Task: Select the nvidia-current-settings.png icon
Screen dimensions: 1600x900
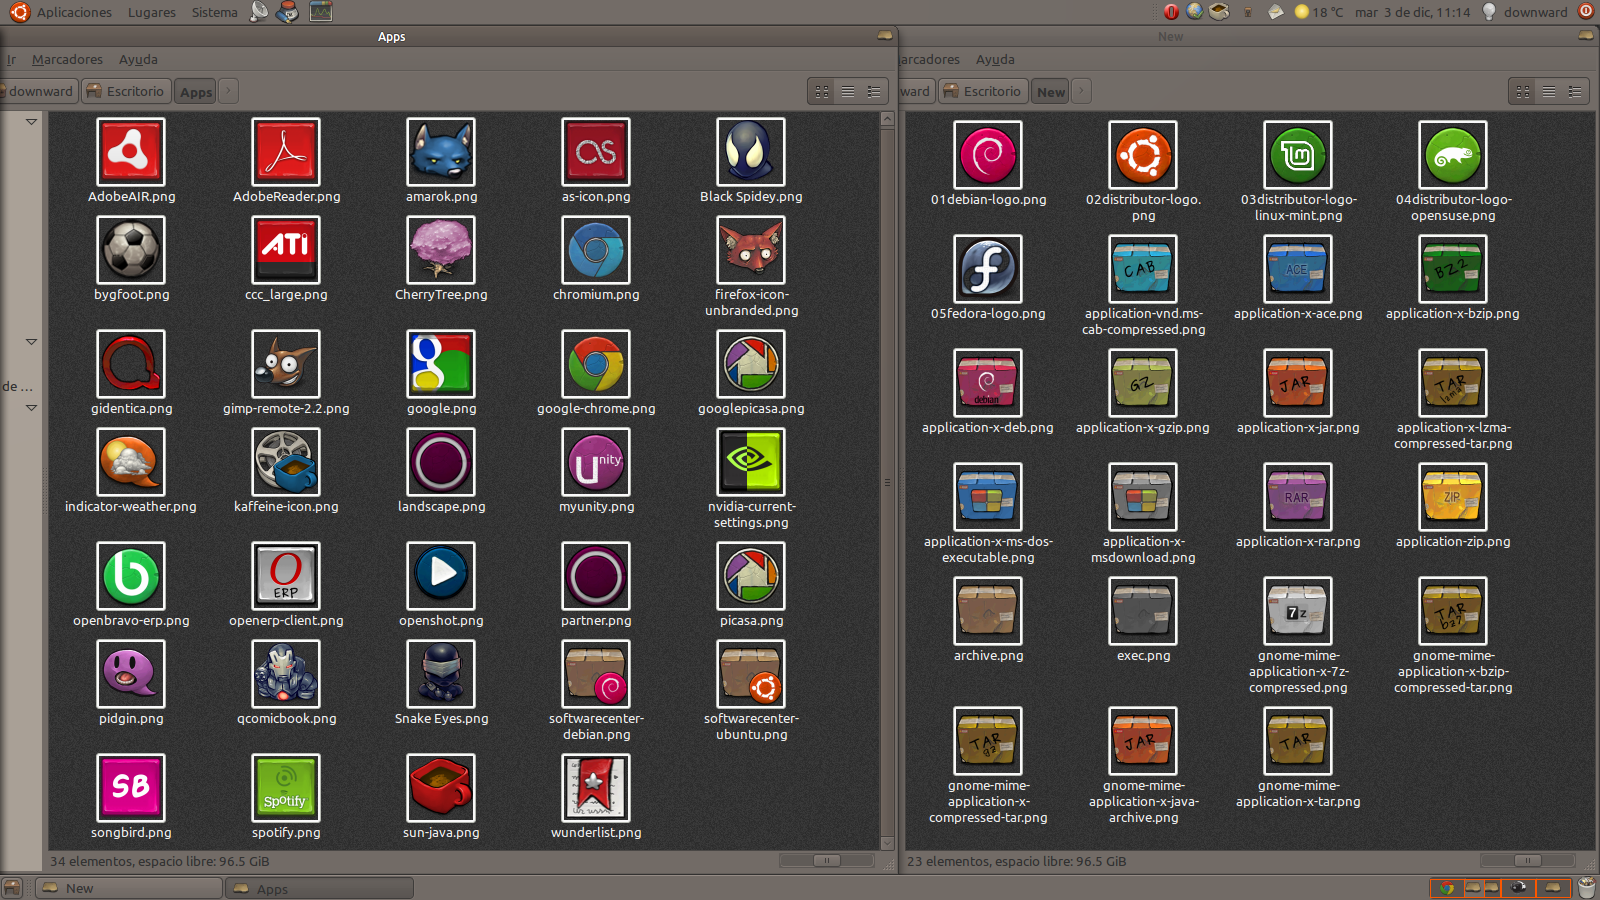Action: point(751,462)
